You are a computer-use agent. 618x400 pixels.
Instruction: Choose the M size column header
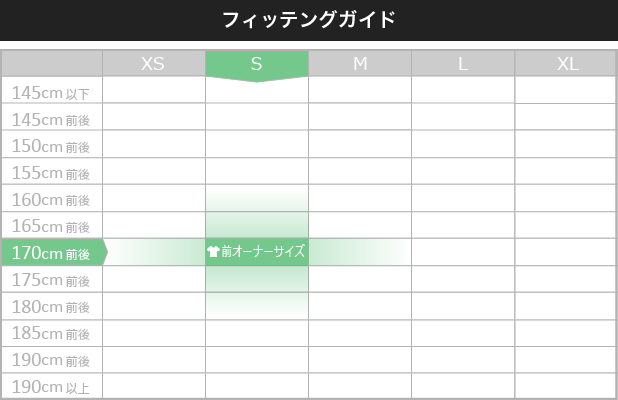coord(360,63)
